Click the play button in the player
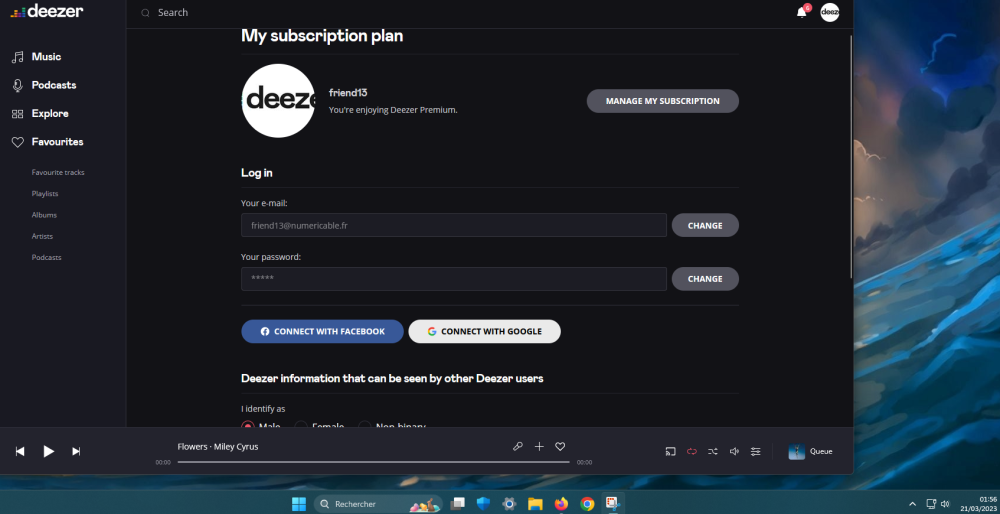This screenshot has width=1000, height=514. point(48,451)
